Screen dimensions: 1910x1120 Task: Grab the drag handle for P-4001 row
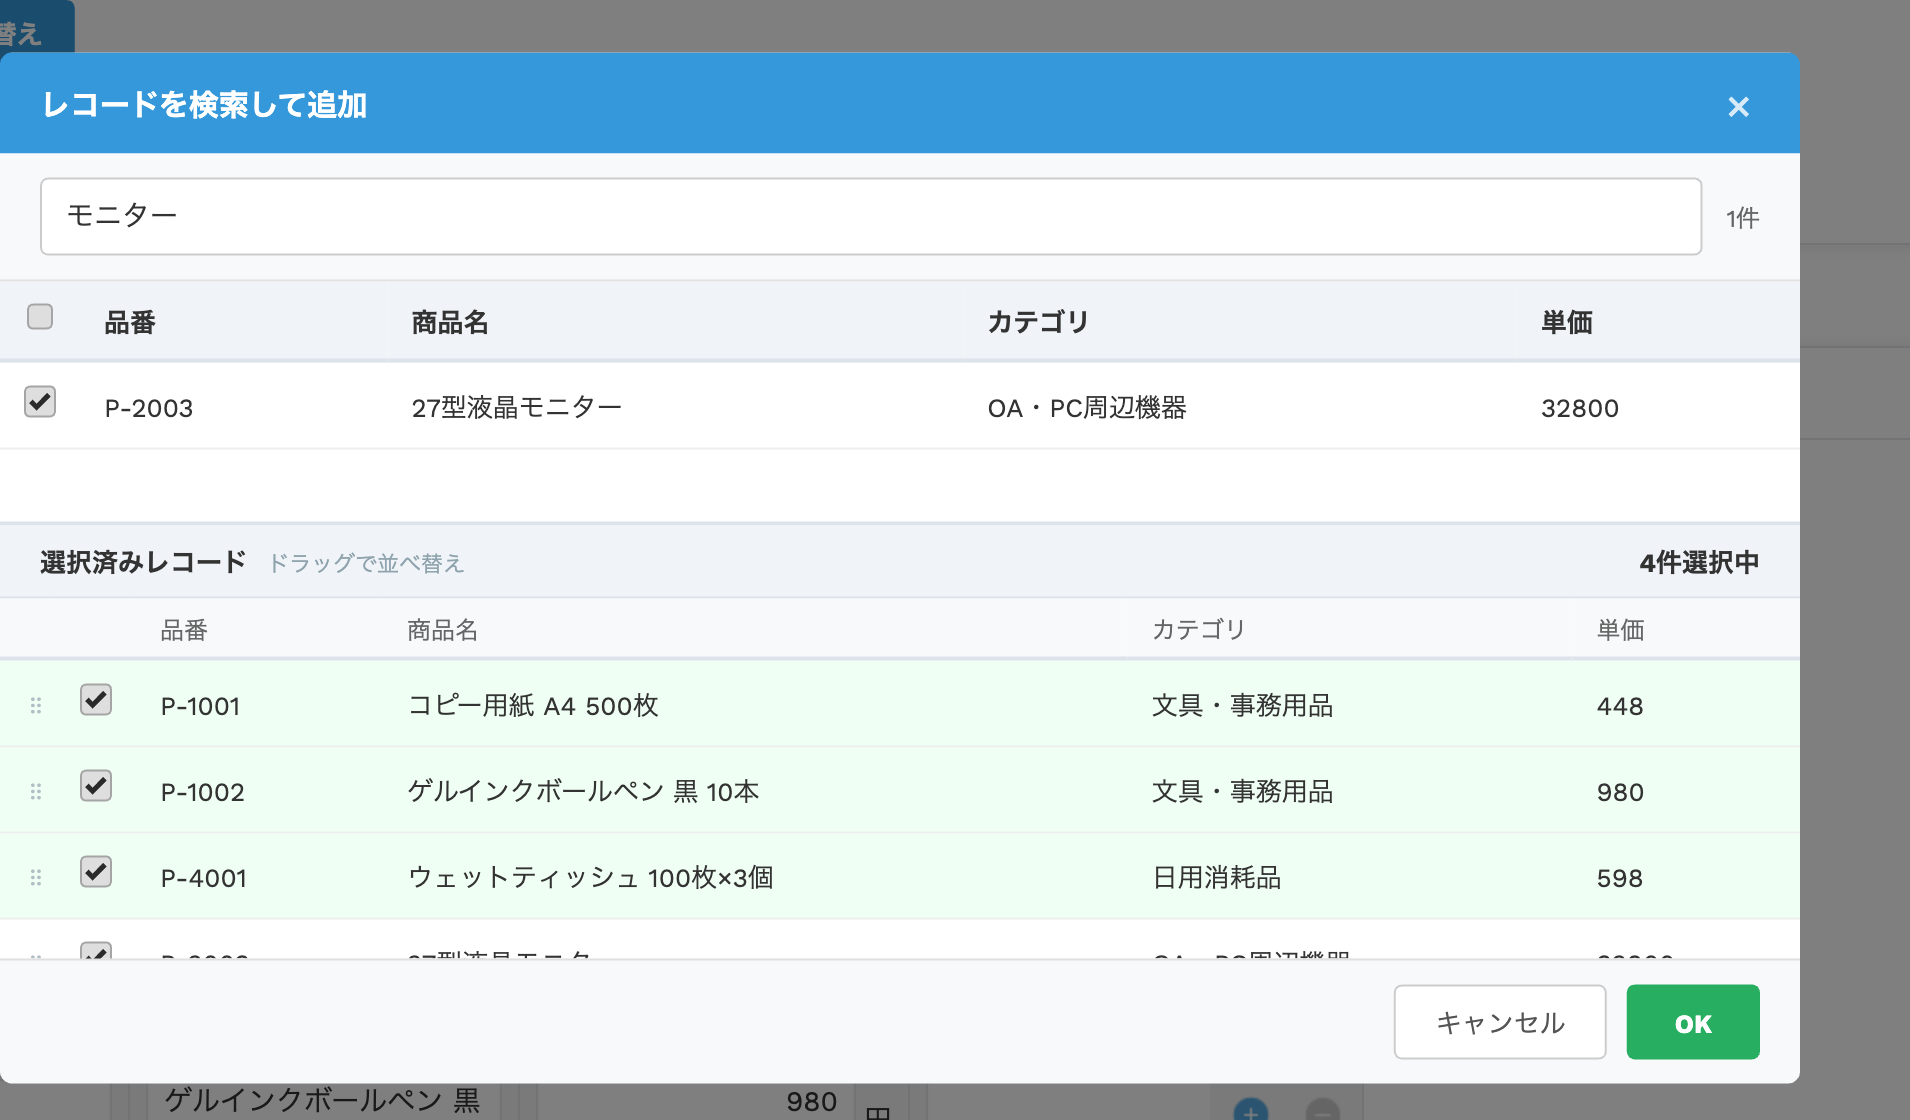36,878
